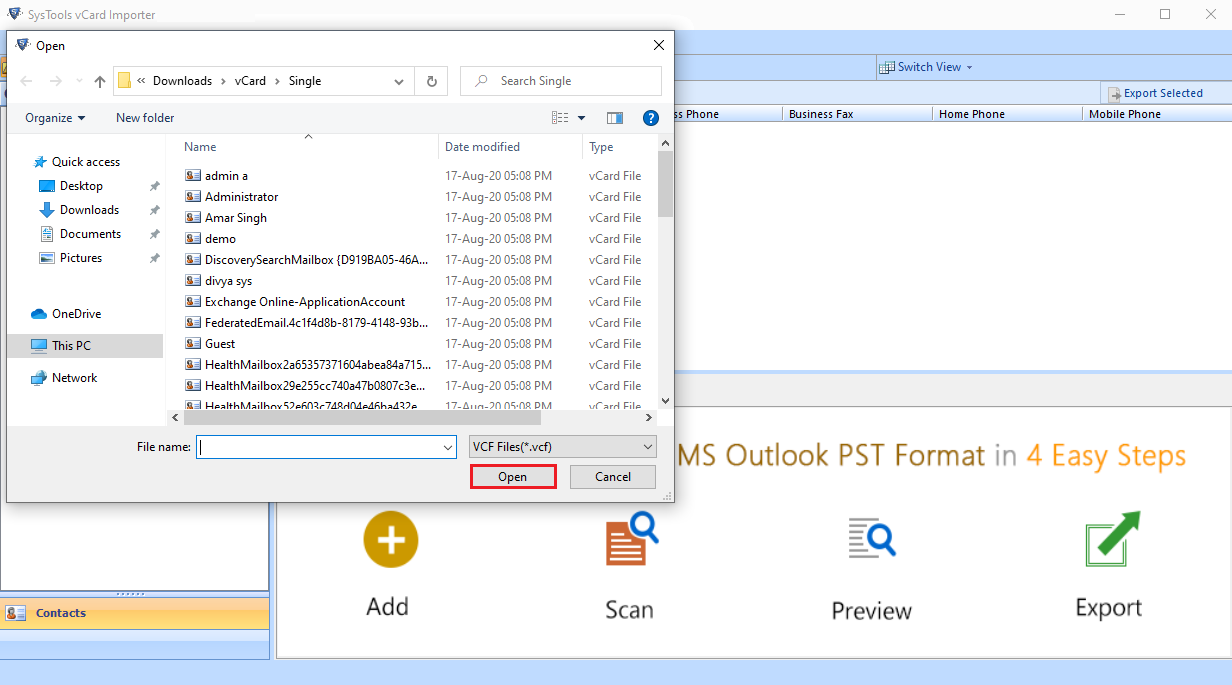The width and height of the screenshot is (1232, 685).
Task: Select the FederatedEmail vCard file
Action: pyautogui.click(x=316, y=323)
